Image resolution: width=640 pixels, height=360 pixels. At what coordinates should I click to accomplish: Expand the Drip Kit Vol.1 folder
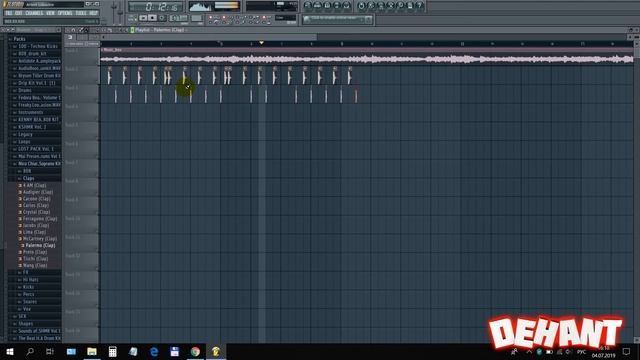[36, 83]
